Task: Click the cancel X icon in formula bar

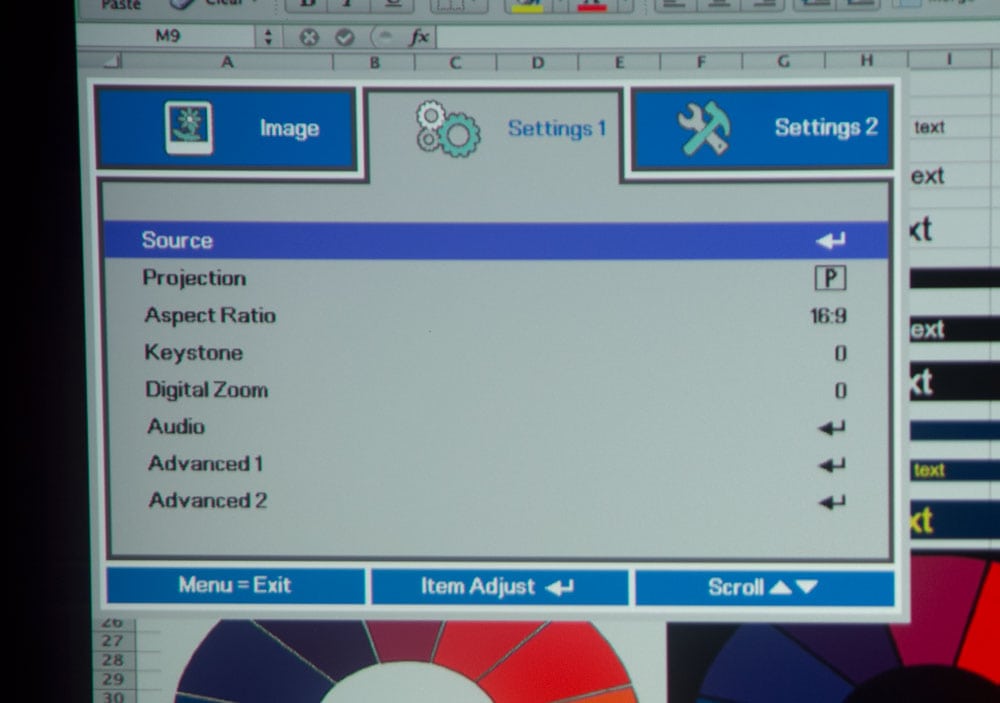Action: pyautogui.click(x=309, y=38)
